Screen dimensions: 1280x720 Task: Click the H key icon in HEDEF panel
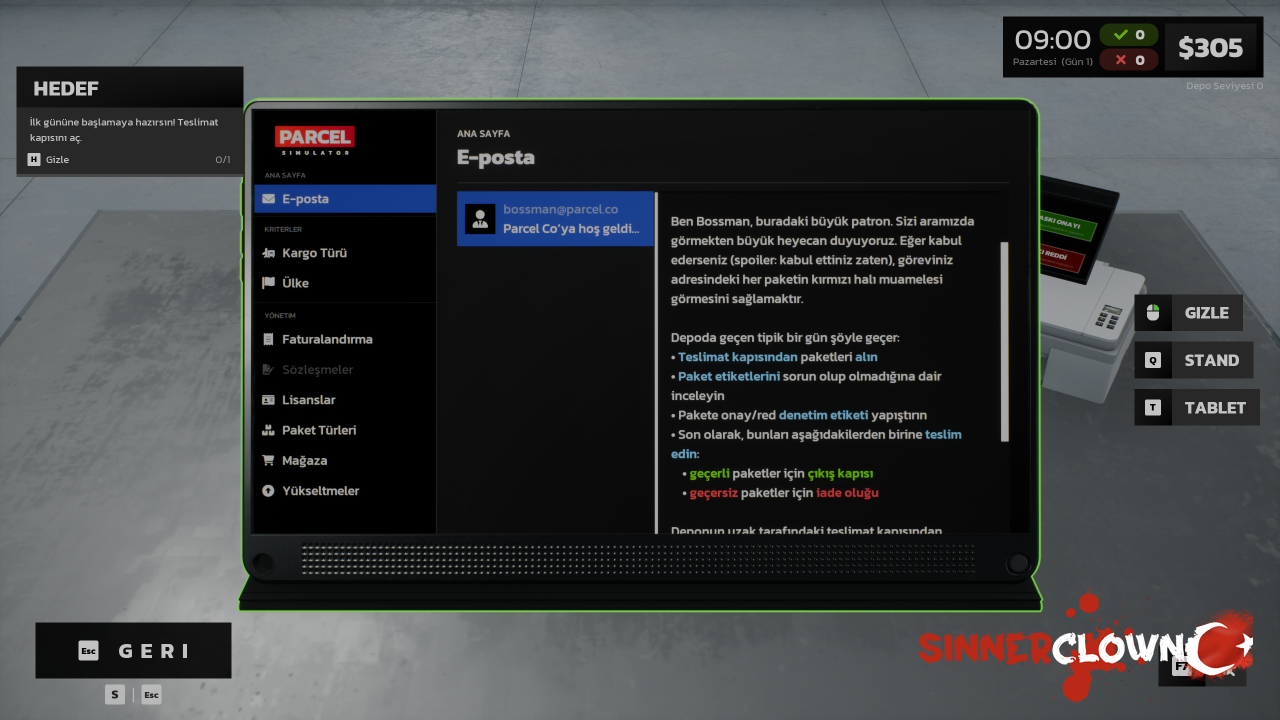(x=34, y=160)
